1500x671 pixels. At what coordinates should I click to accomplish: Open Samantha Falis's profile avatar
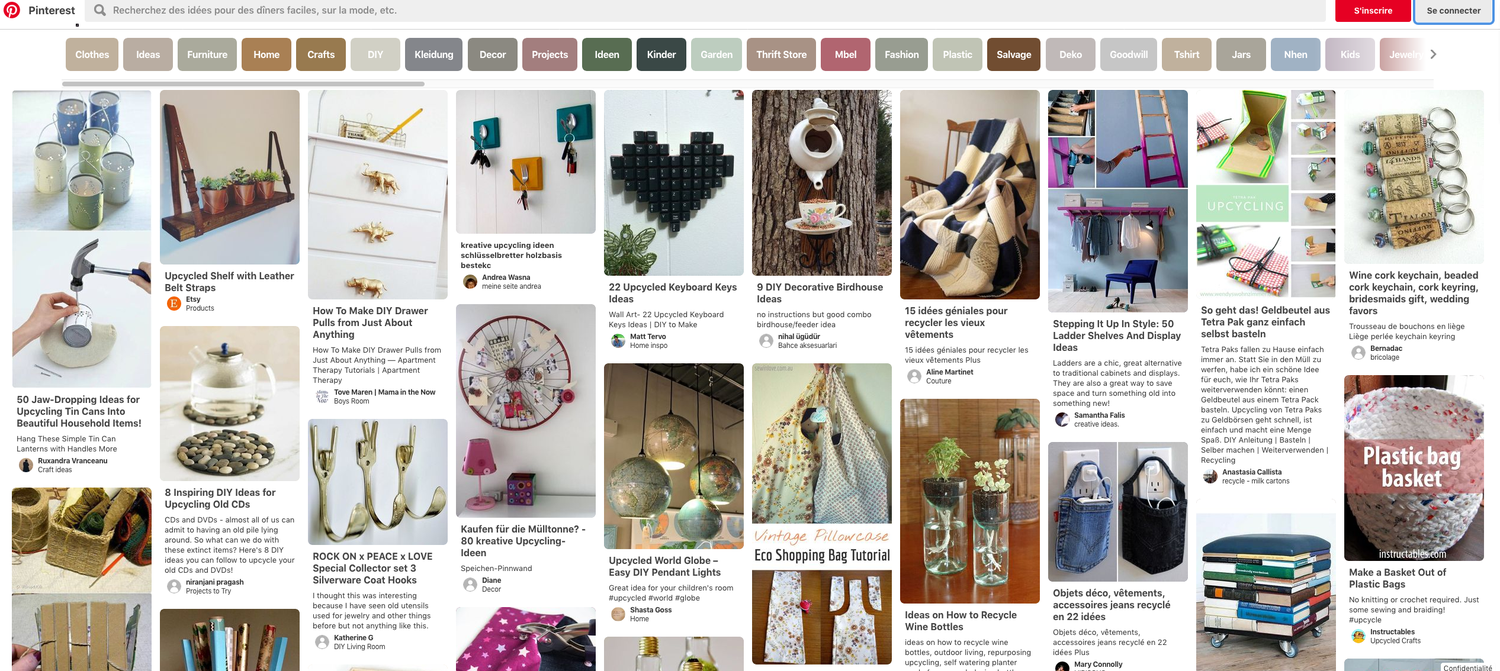[x=1062, y=419]
